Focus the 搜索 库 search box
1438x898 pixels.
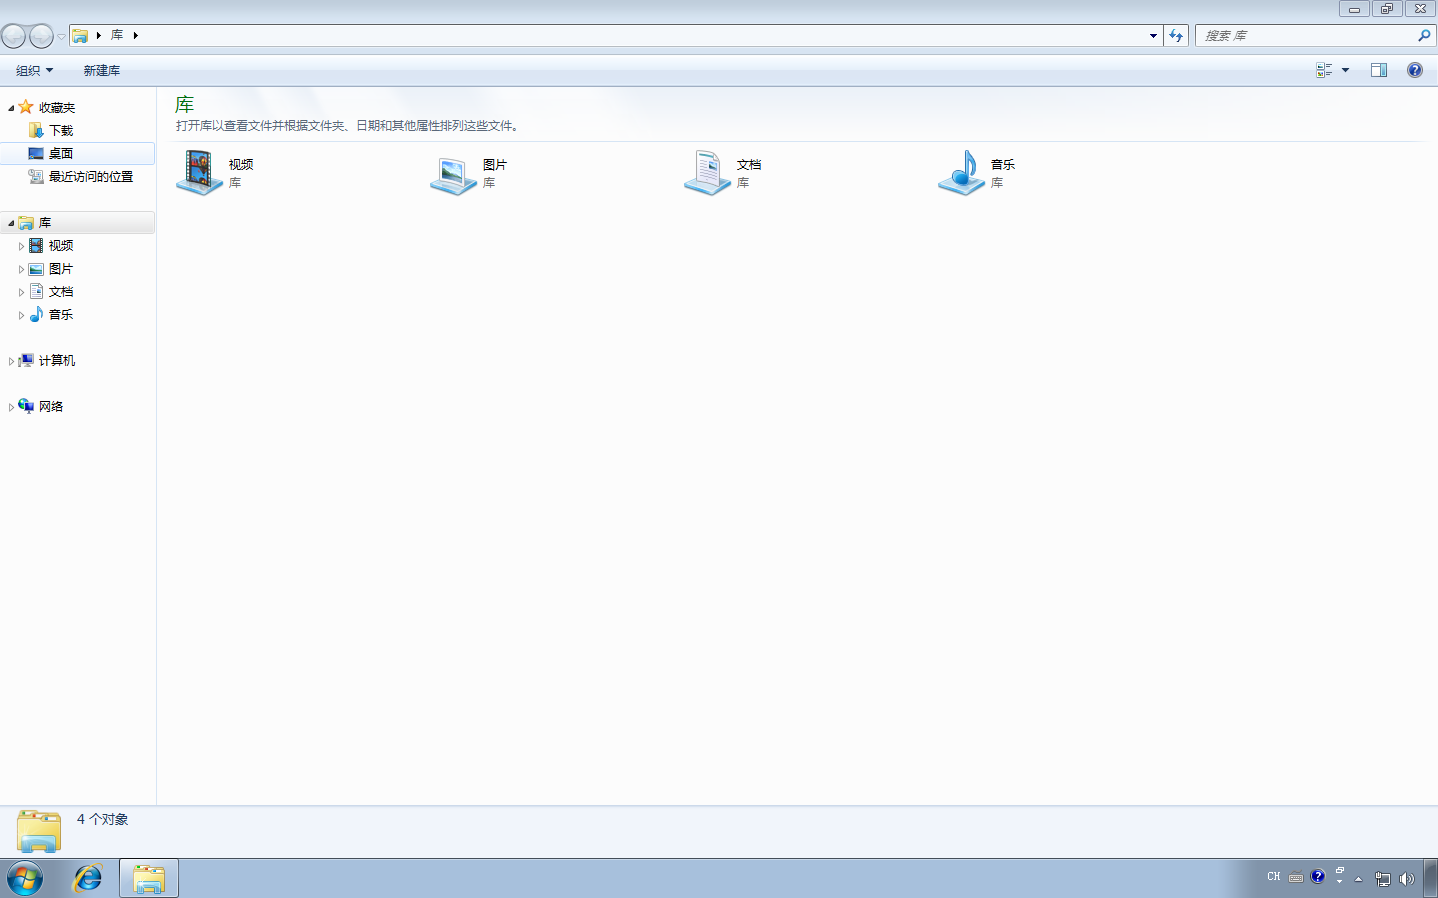pyautogui.click(x=1306, y=36)
